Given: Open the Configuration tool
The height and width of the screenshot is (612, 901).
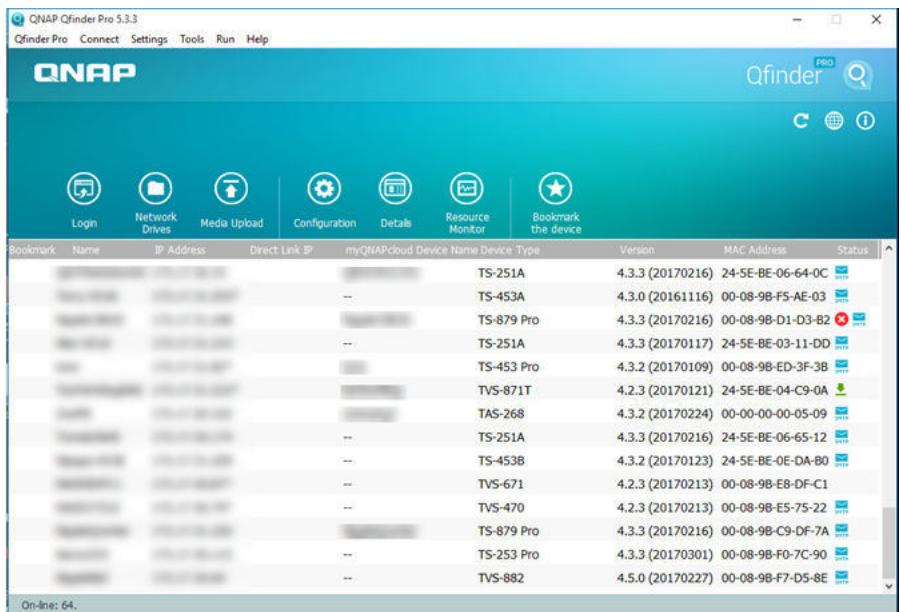Looking at the screenshot, I should [325, 201].
